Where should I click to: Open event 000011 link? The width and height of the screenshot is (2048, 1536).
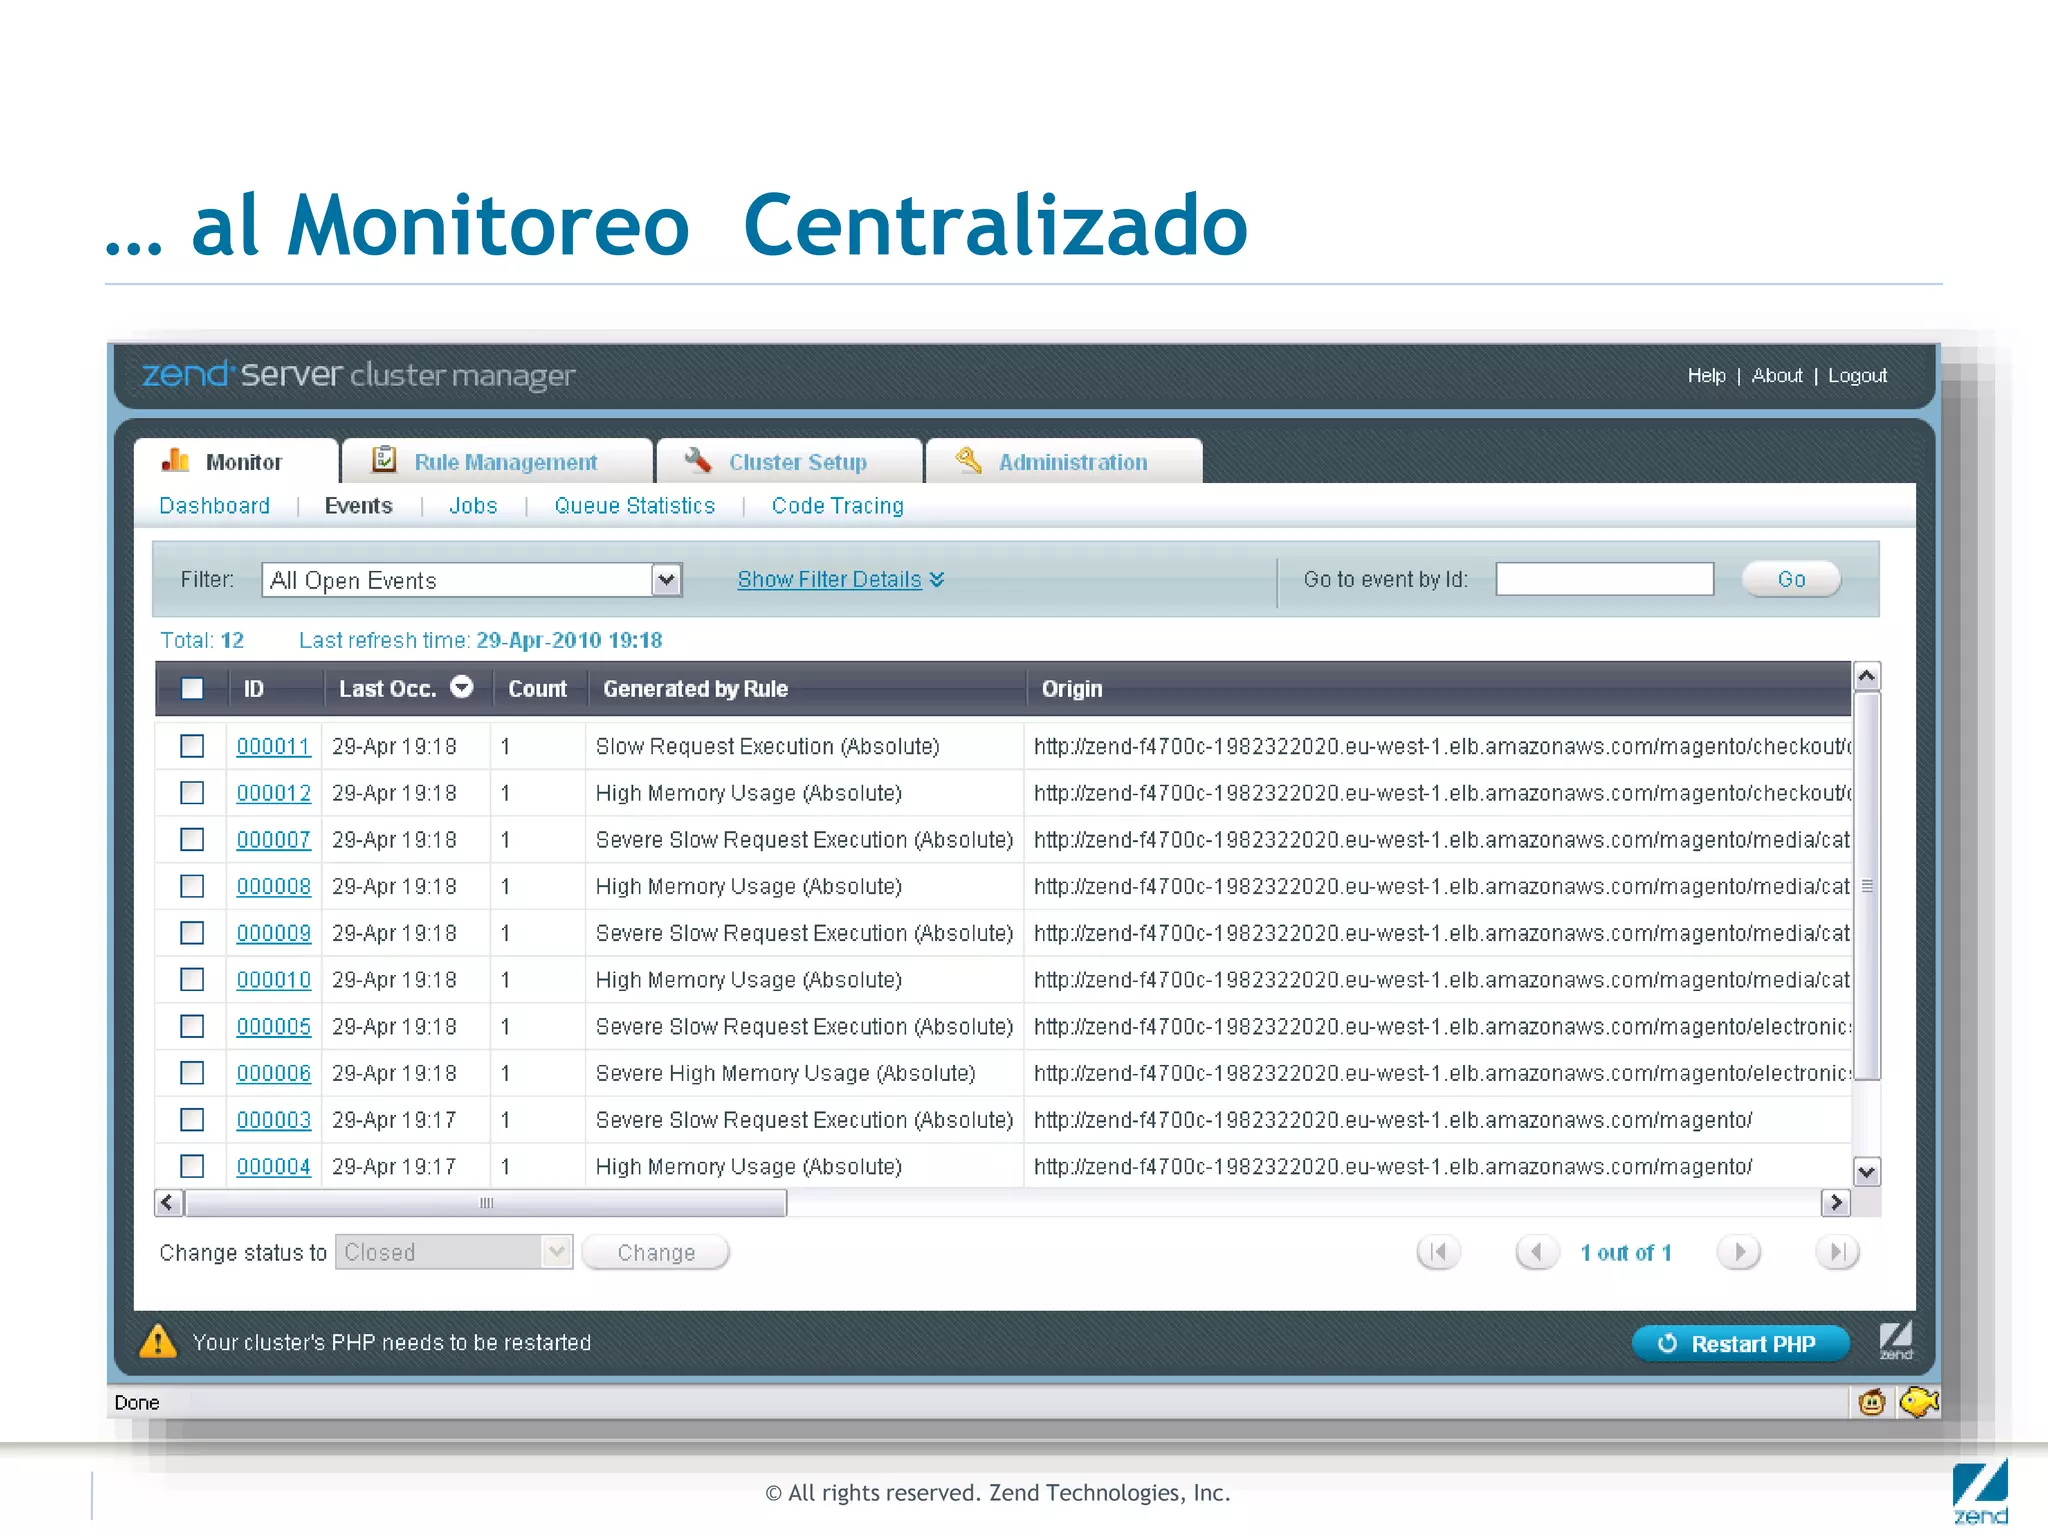pos(273,747)
